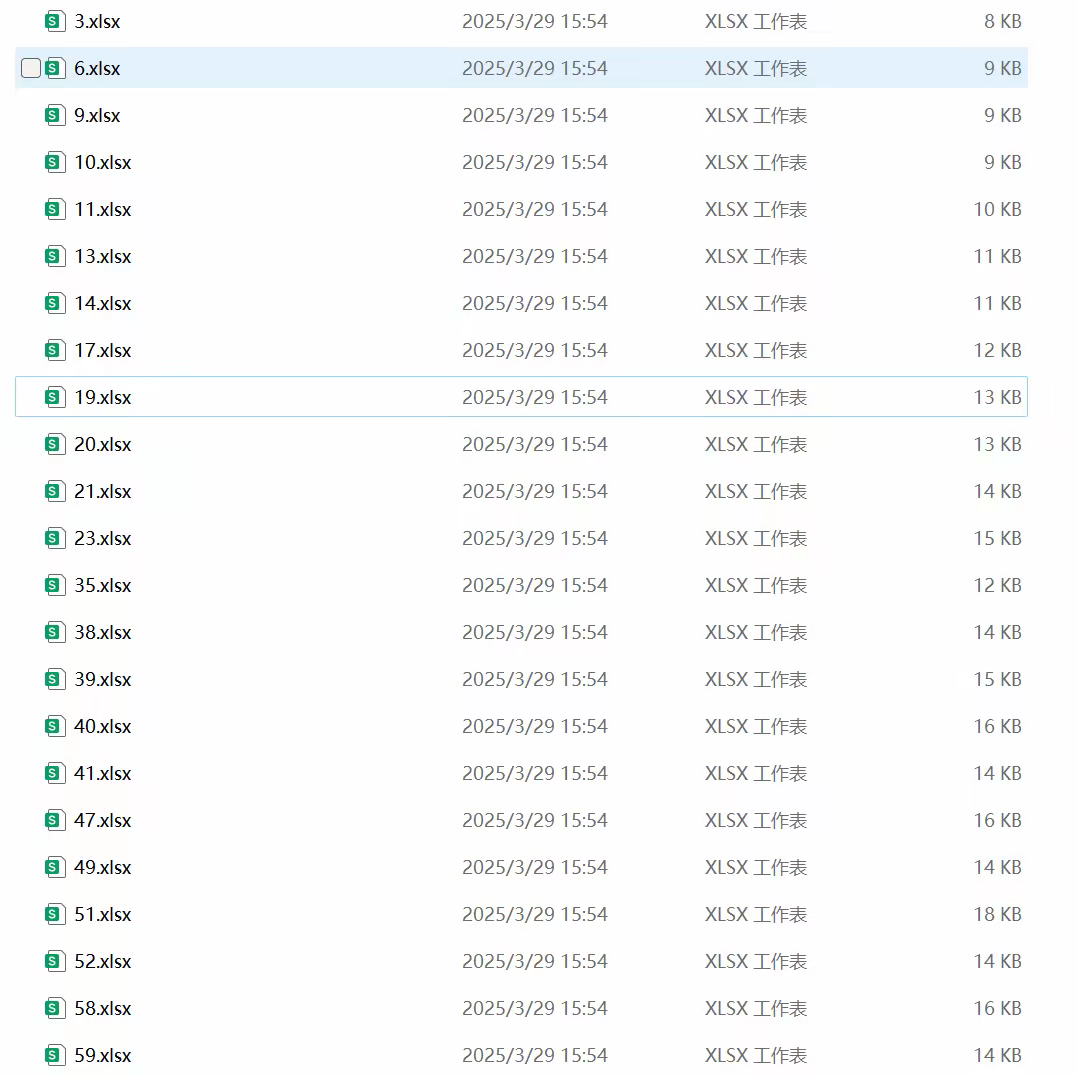Click the spreadsheet icon of 47.xlsx

pos(55,820)
